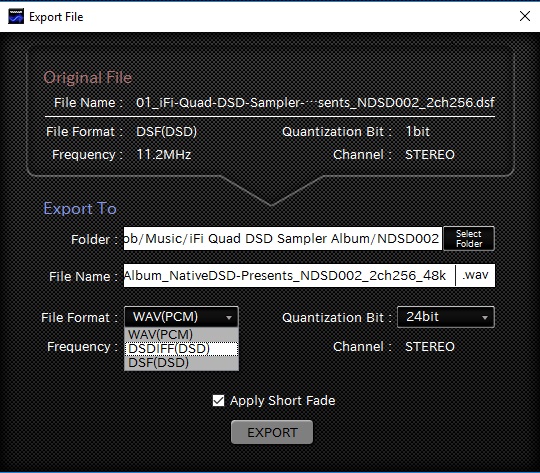
Task: Choose DSDIFF(DSD) from format list
Action: point(181,349)
